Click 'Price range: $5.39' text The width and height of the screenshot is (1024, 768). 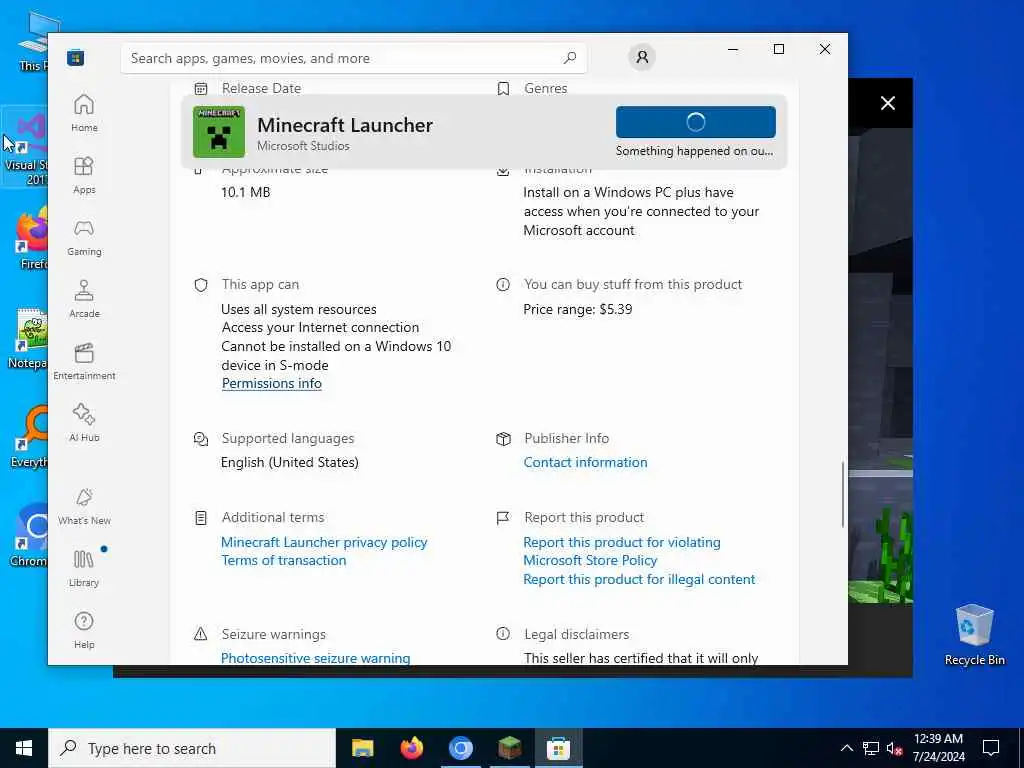[x=578, y=310]
